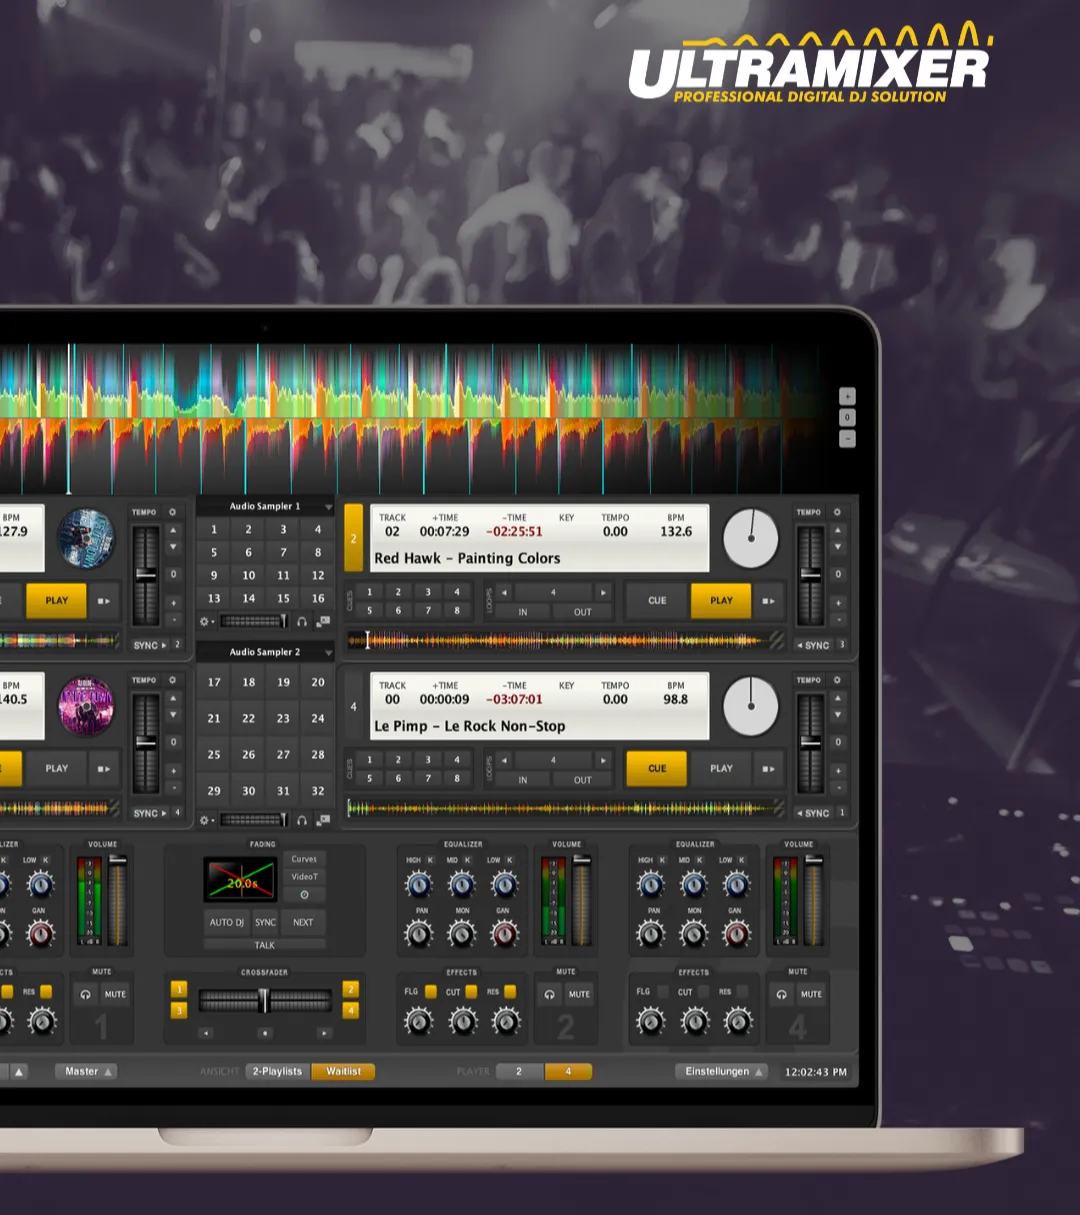The height and width of the screenshot is (1215, 1080).
Task: Click tempo fader on Red Hawk deck
Action: click(x=811, y=574)
